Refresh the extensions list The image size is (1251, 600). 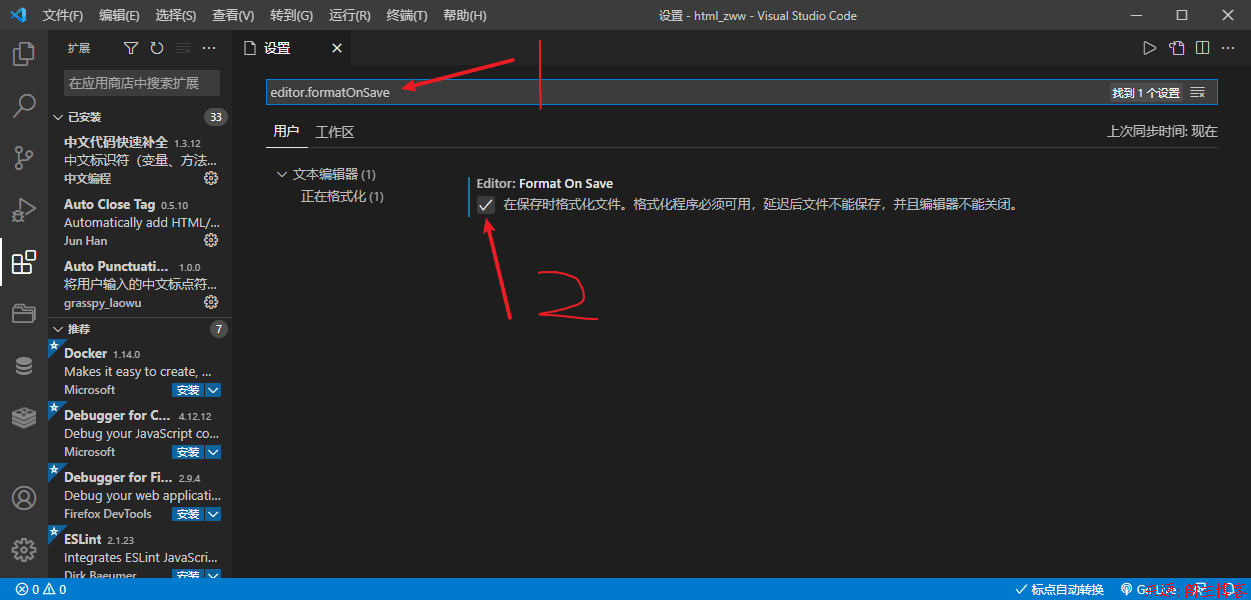157,48
